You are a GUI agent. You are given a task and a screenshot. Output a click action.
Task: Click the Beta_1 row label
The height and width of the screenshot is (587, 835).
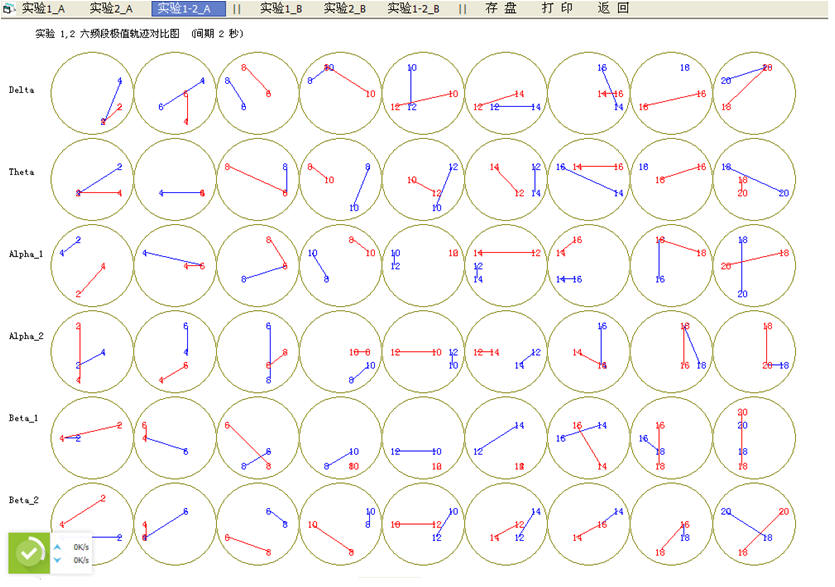pos(23,418)
